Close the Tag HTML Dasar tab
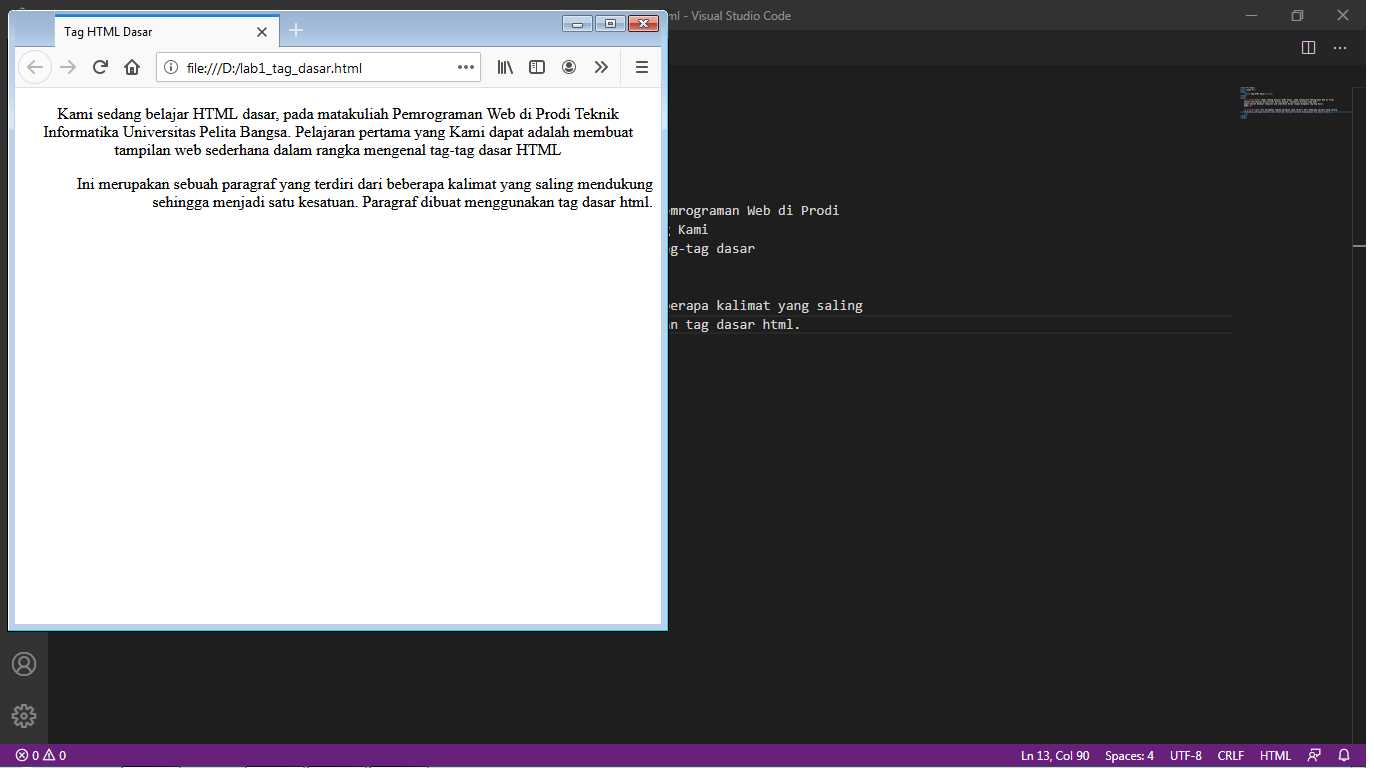 (262, 32)
